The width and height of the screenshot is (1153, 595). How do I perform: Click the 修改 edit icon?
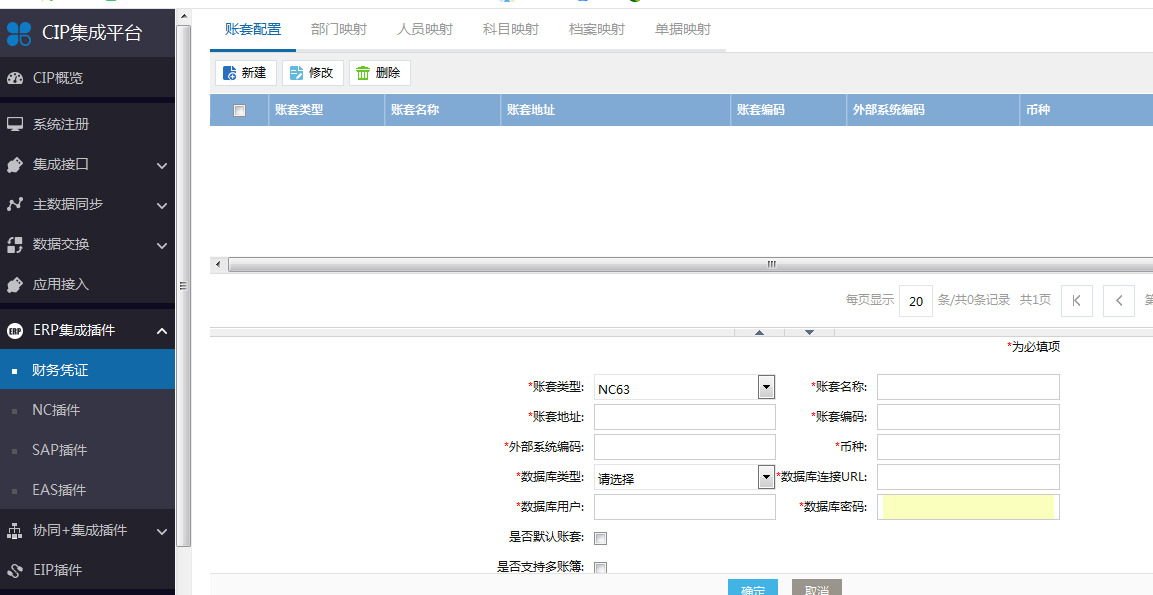296,73
